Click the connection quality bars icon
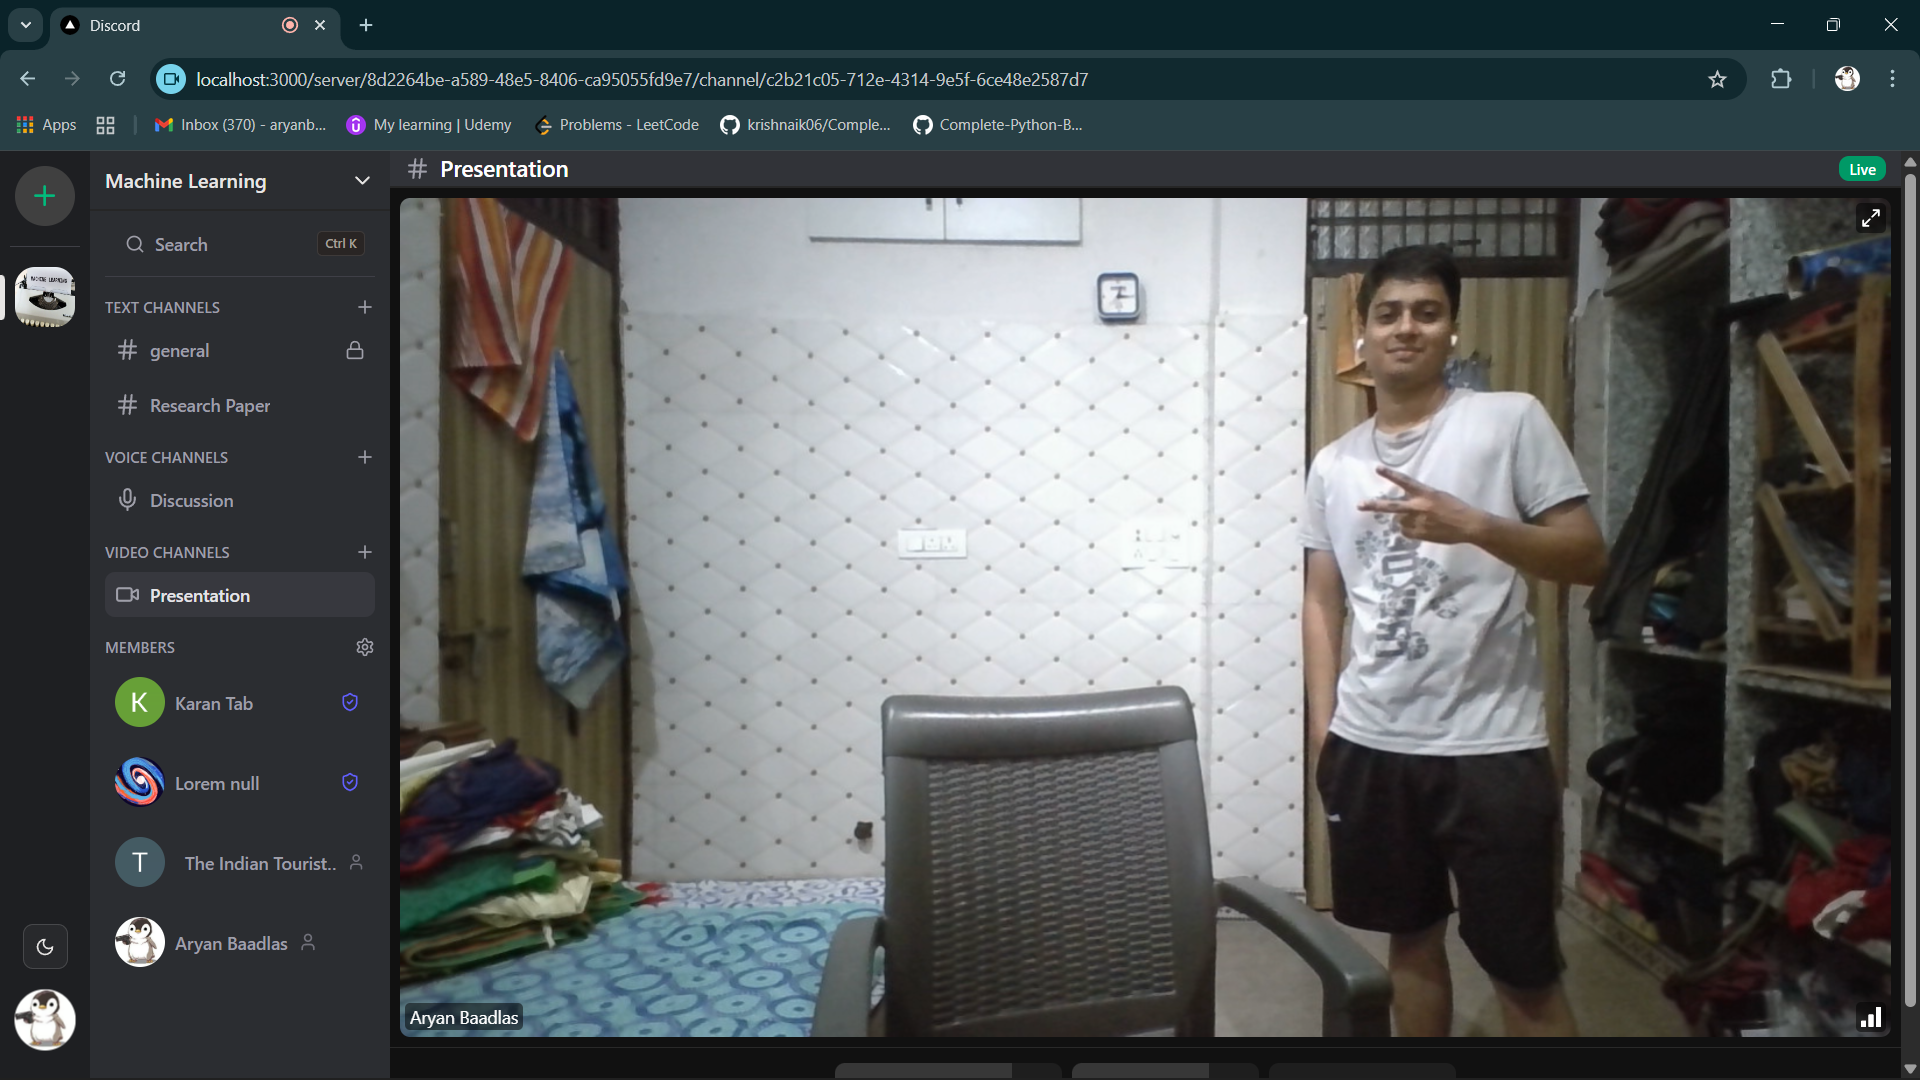 [x=1870, y=1018]
